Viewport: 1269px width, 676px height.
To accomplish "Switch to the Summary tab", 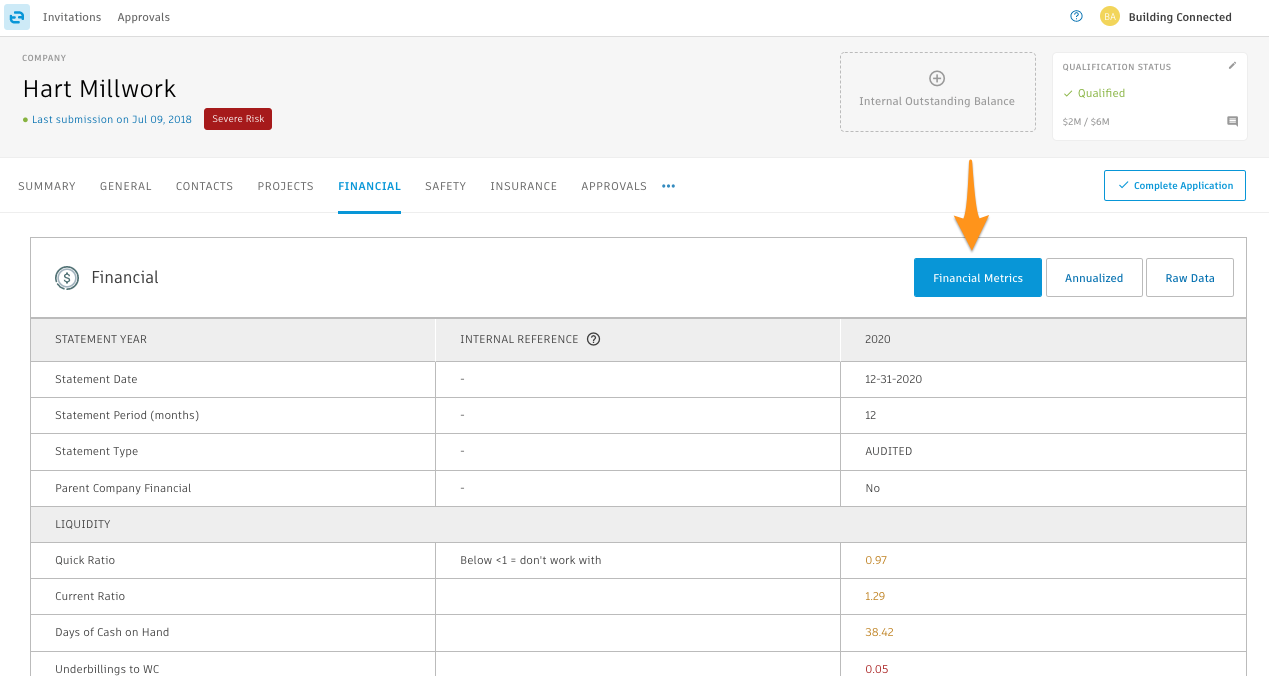I will 47,186.
